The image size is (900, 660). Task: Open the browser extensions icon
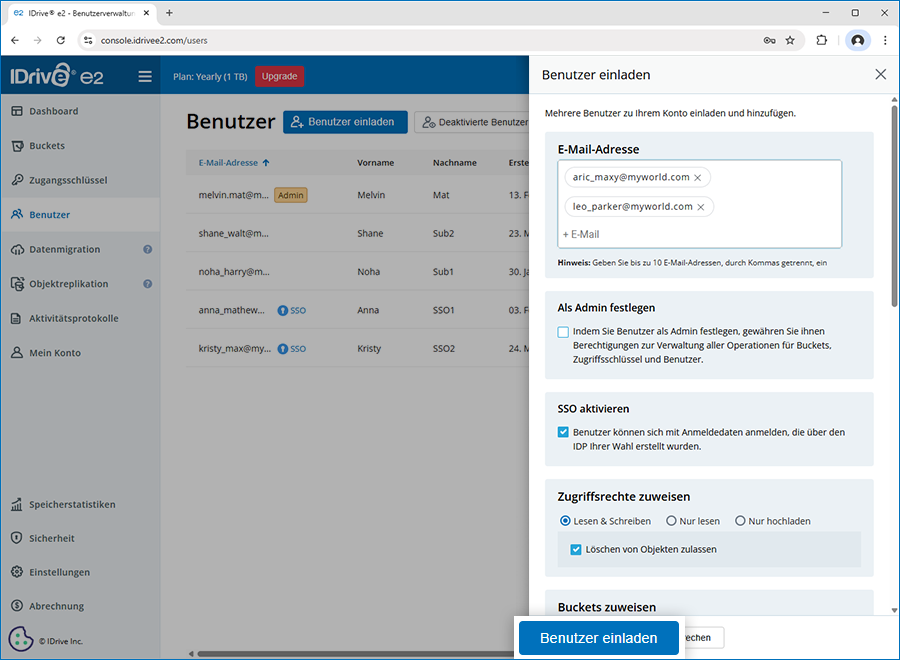coord(822,40)
